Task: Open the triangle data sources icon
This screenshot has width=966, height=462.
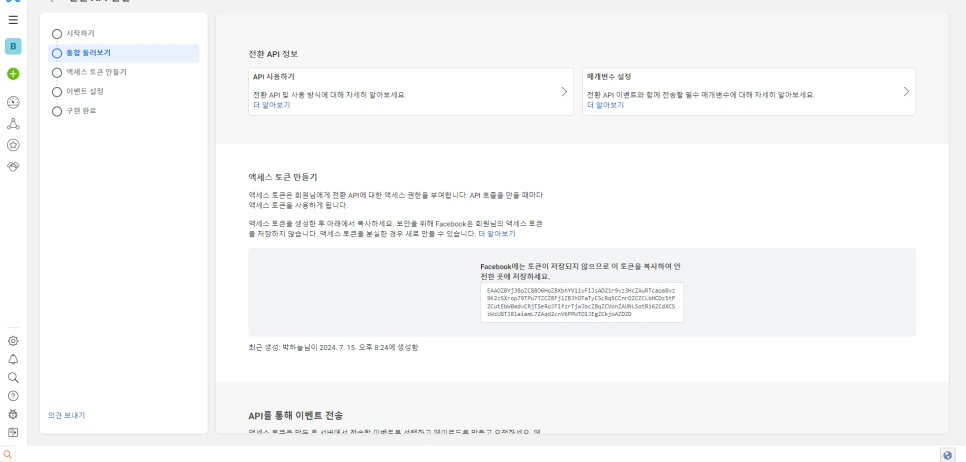Action: (13, 124)
